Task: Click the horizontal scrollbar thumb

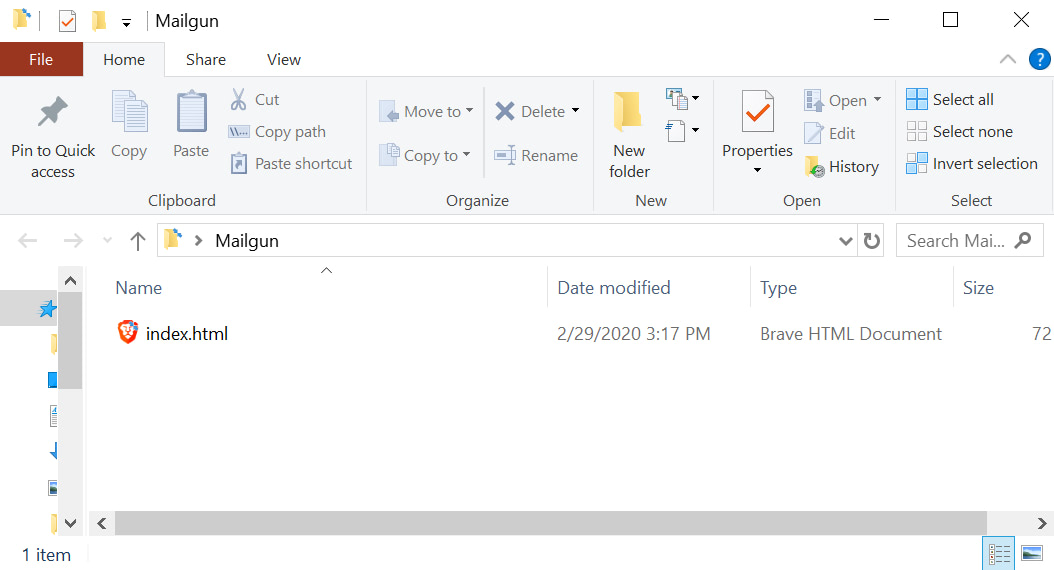Action: (x=551, y=523)
